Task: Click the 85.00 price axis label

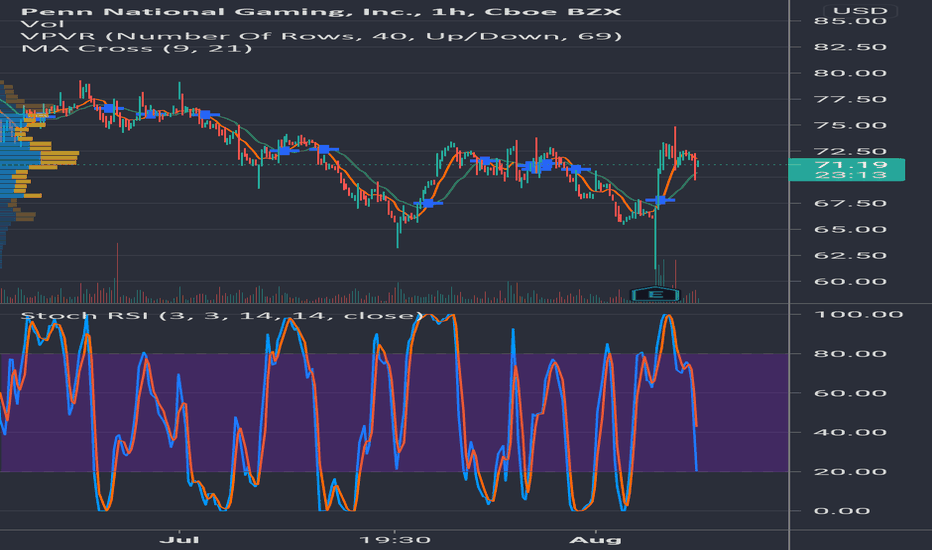Action: tap(850, 21)
